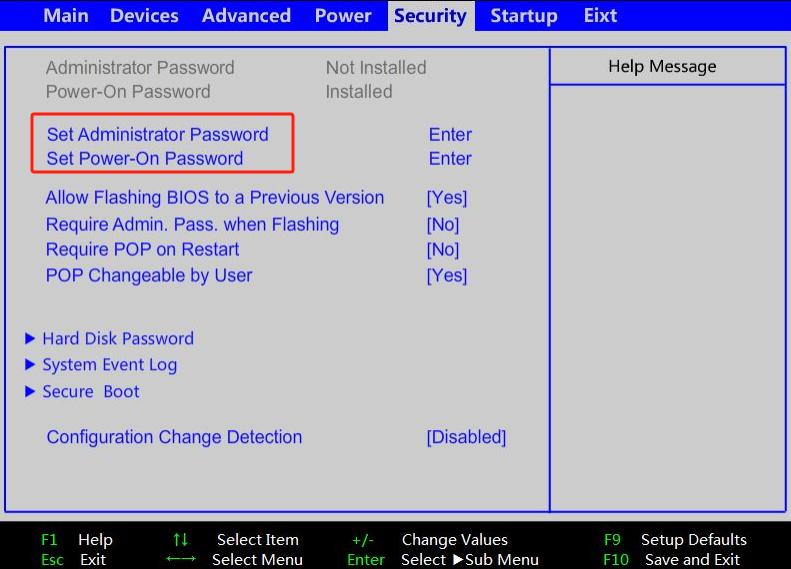791x569 pixels.
Task: Toggle Require POP on Restart [No] value
Action: click(x=442, y=250)
